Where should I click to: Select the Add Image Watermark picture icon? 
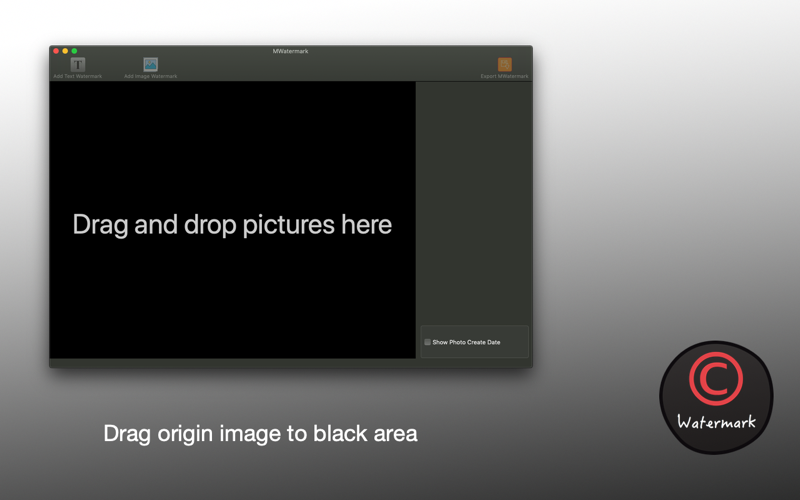tap(151, 64)
